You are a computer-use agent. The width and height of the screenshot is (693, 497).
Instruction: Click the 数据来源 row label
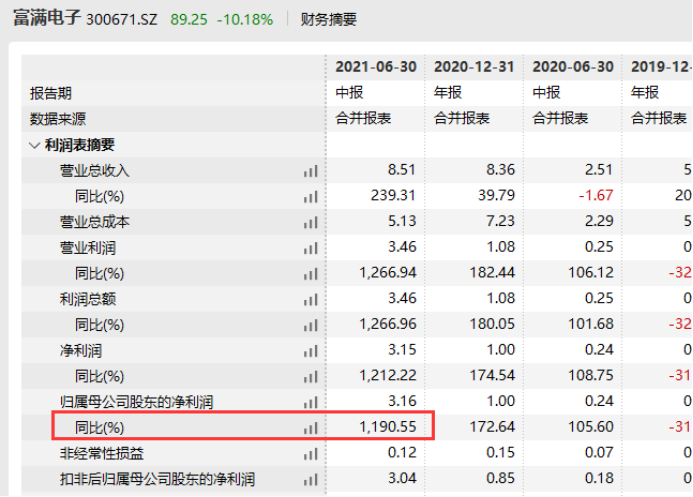58,119
